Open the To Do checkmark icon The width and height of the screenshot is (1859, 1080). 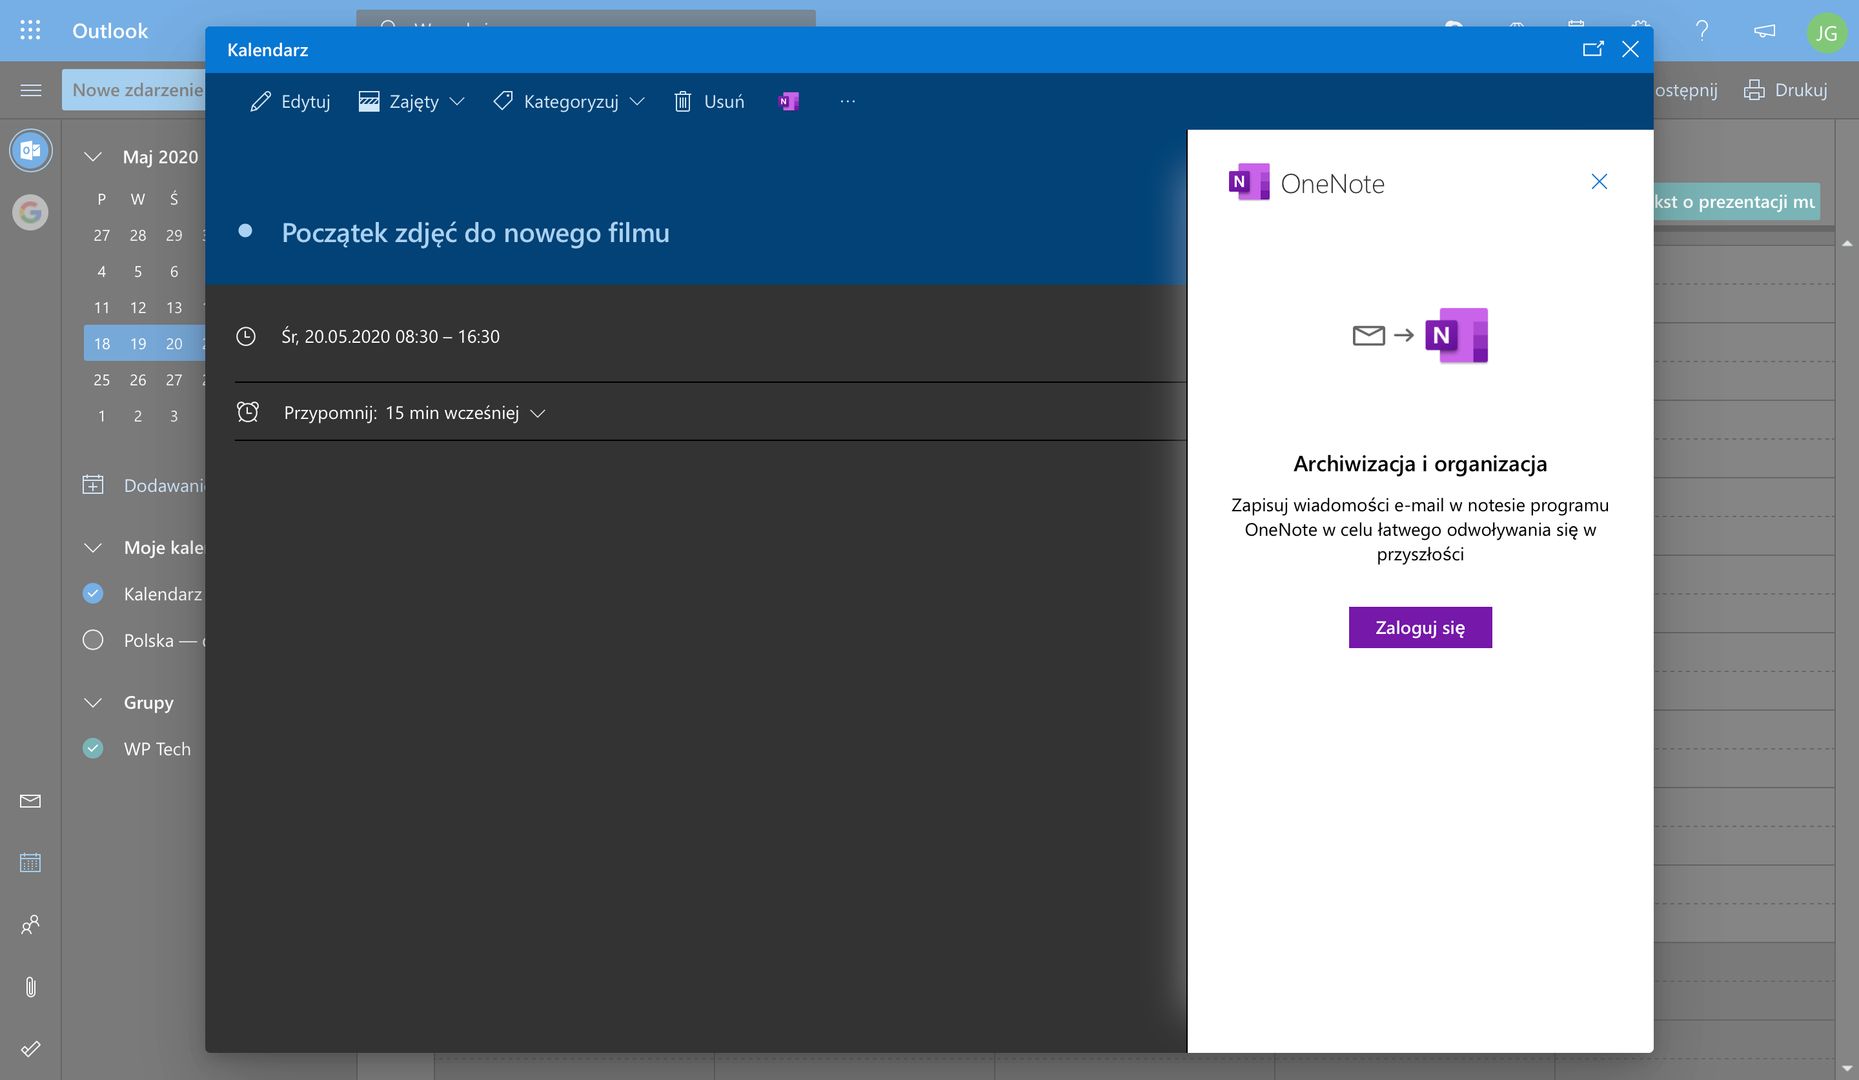[x=30, y=1049]
